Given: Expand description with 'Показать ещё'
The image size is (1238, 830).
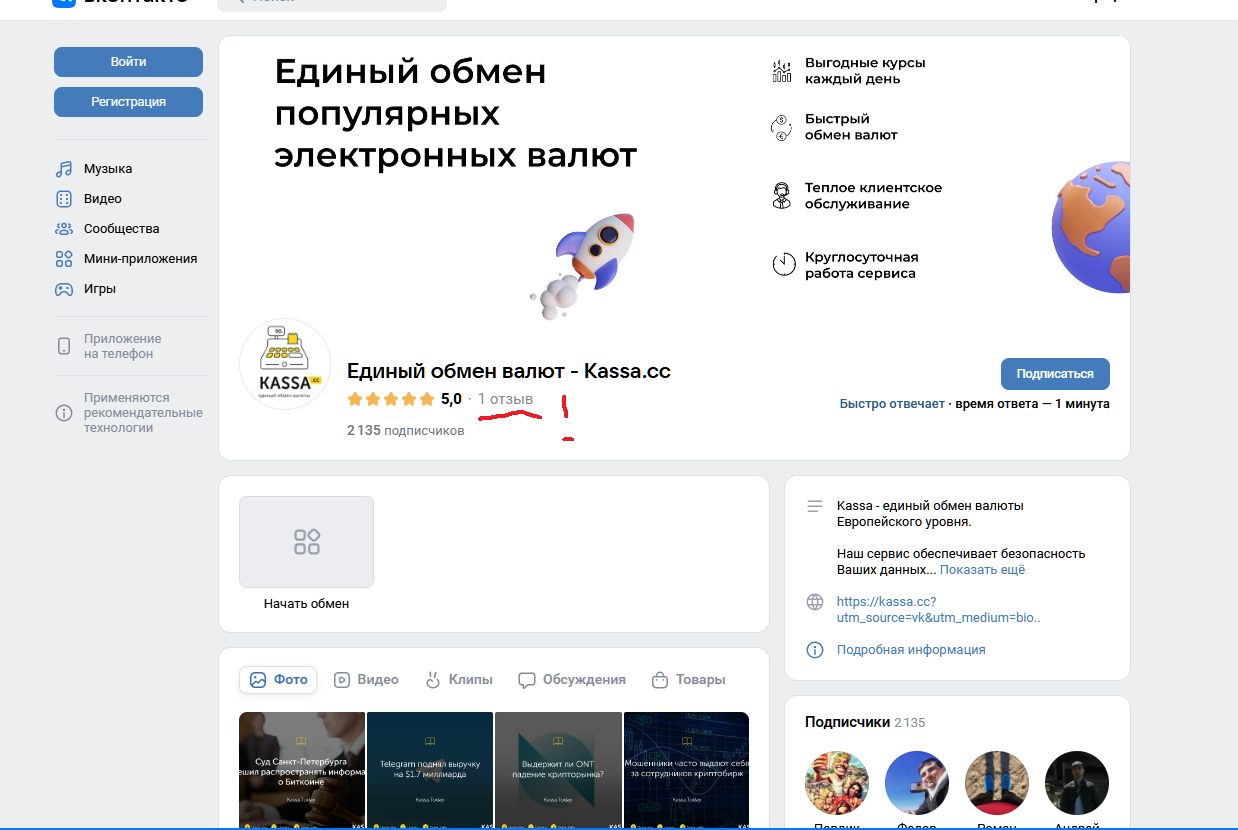Looking at the screenshot, I should tap(982, 570).
